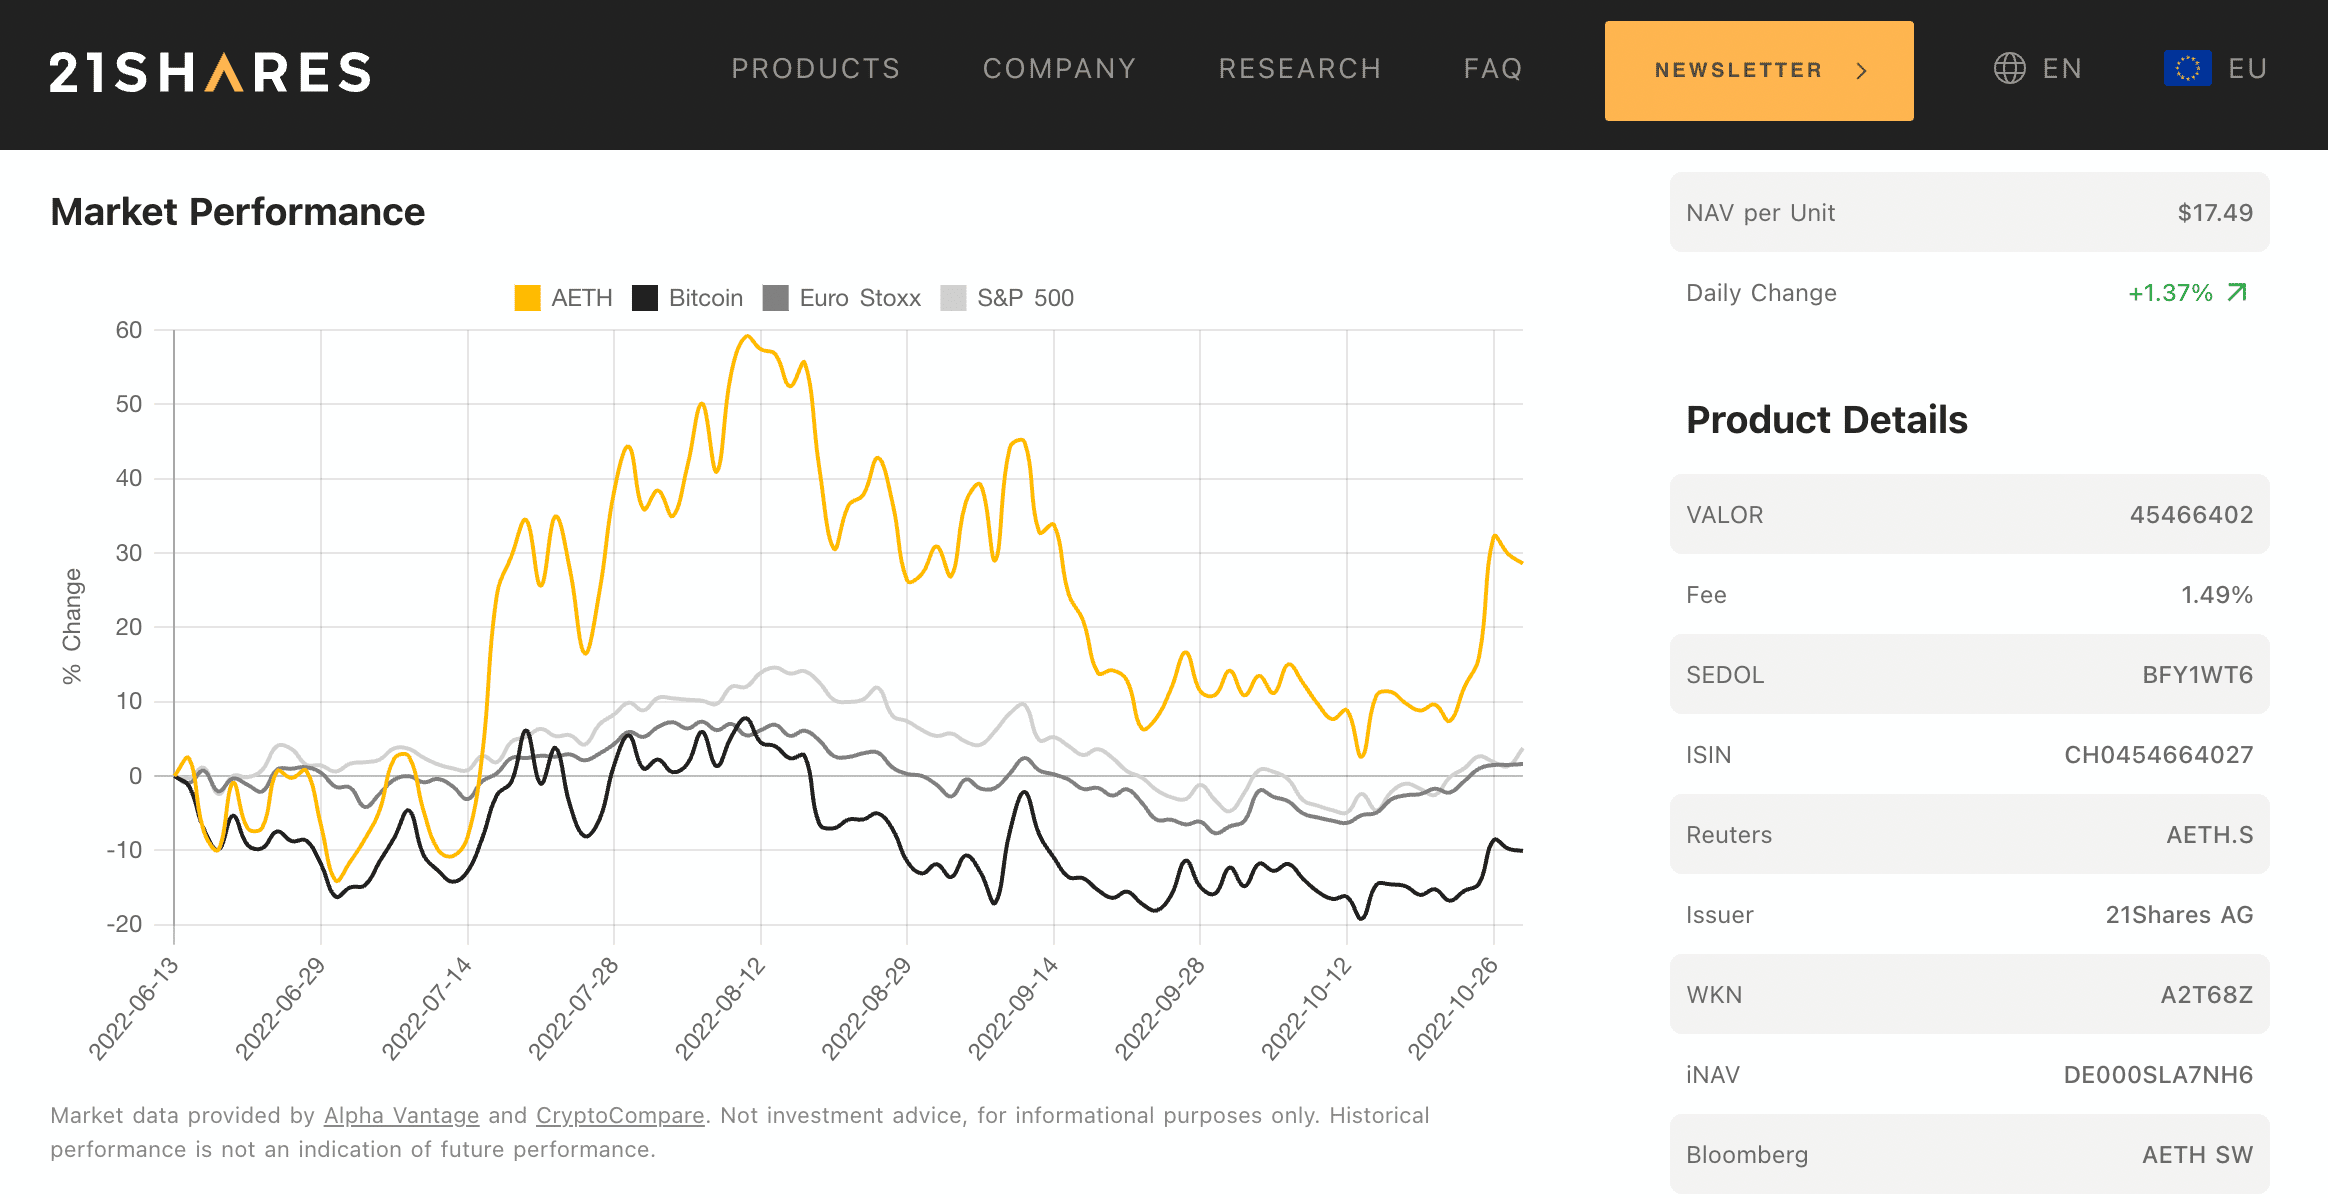2328x1198 pixels.
Task: Select the Fee value 1.49%
Action: coord(2217,595)
